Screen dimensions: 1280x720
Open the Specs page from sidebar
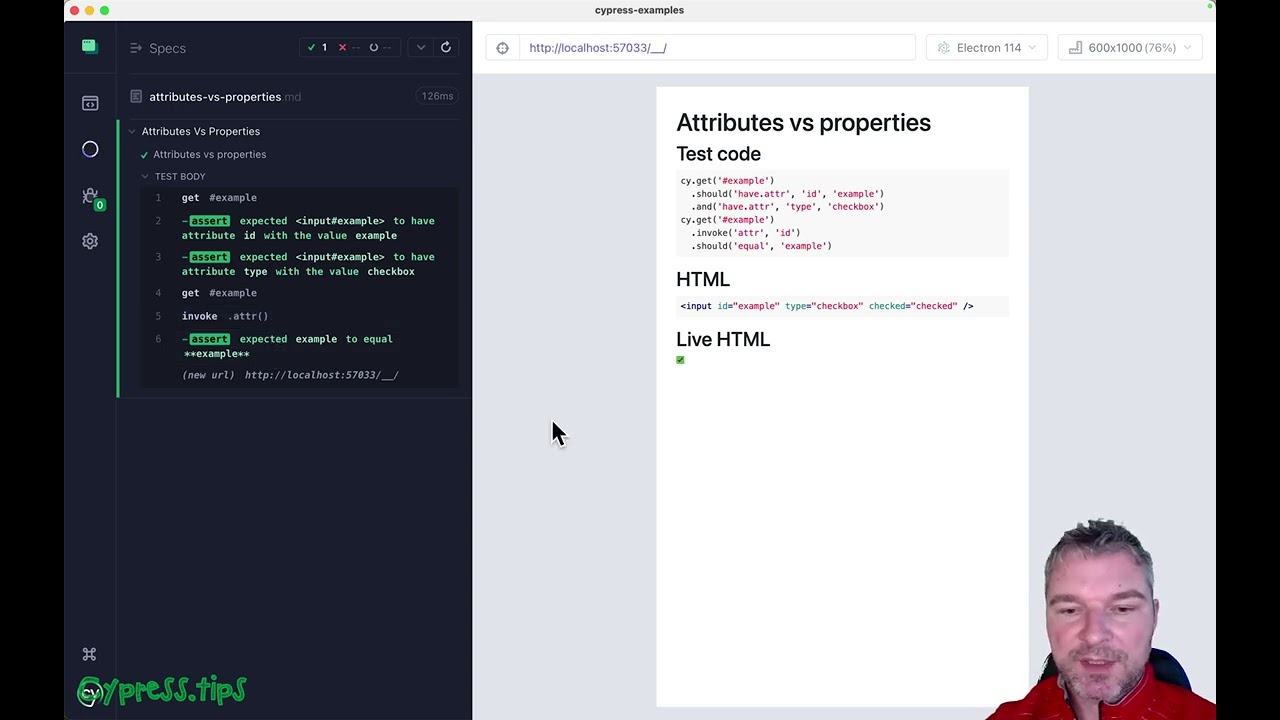(x=90, y=103)
